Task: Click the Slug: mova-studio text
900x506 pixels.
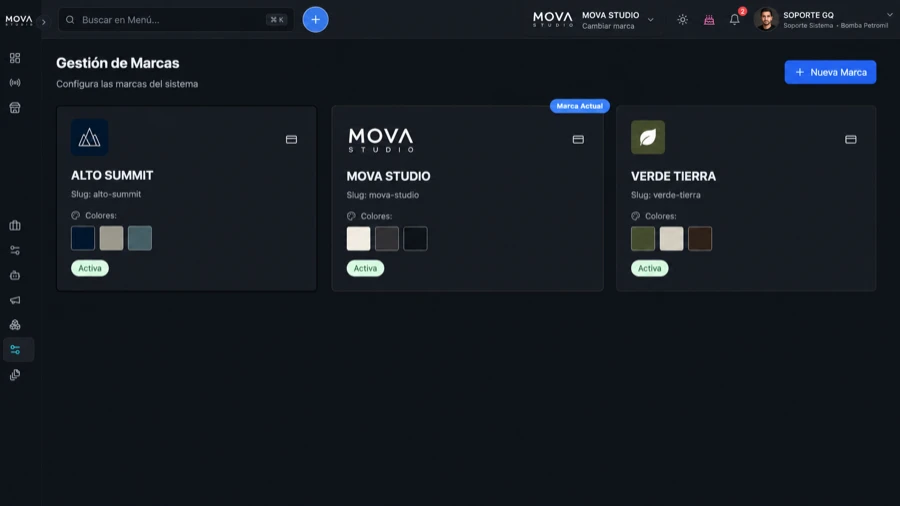Action: pos(383,195)
